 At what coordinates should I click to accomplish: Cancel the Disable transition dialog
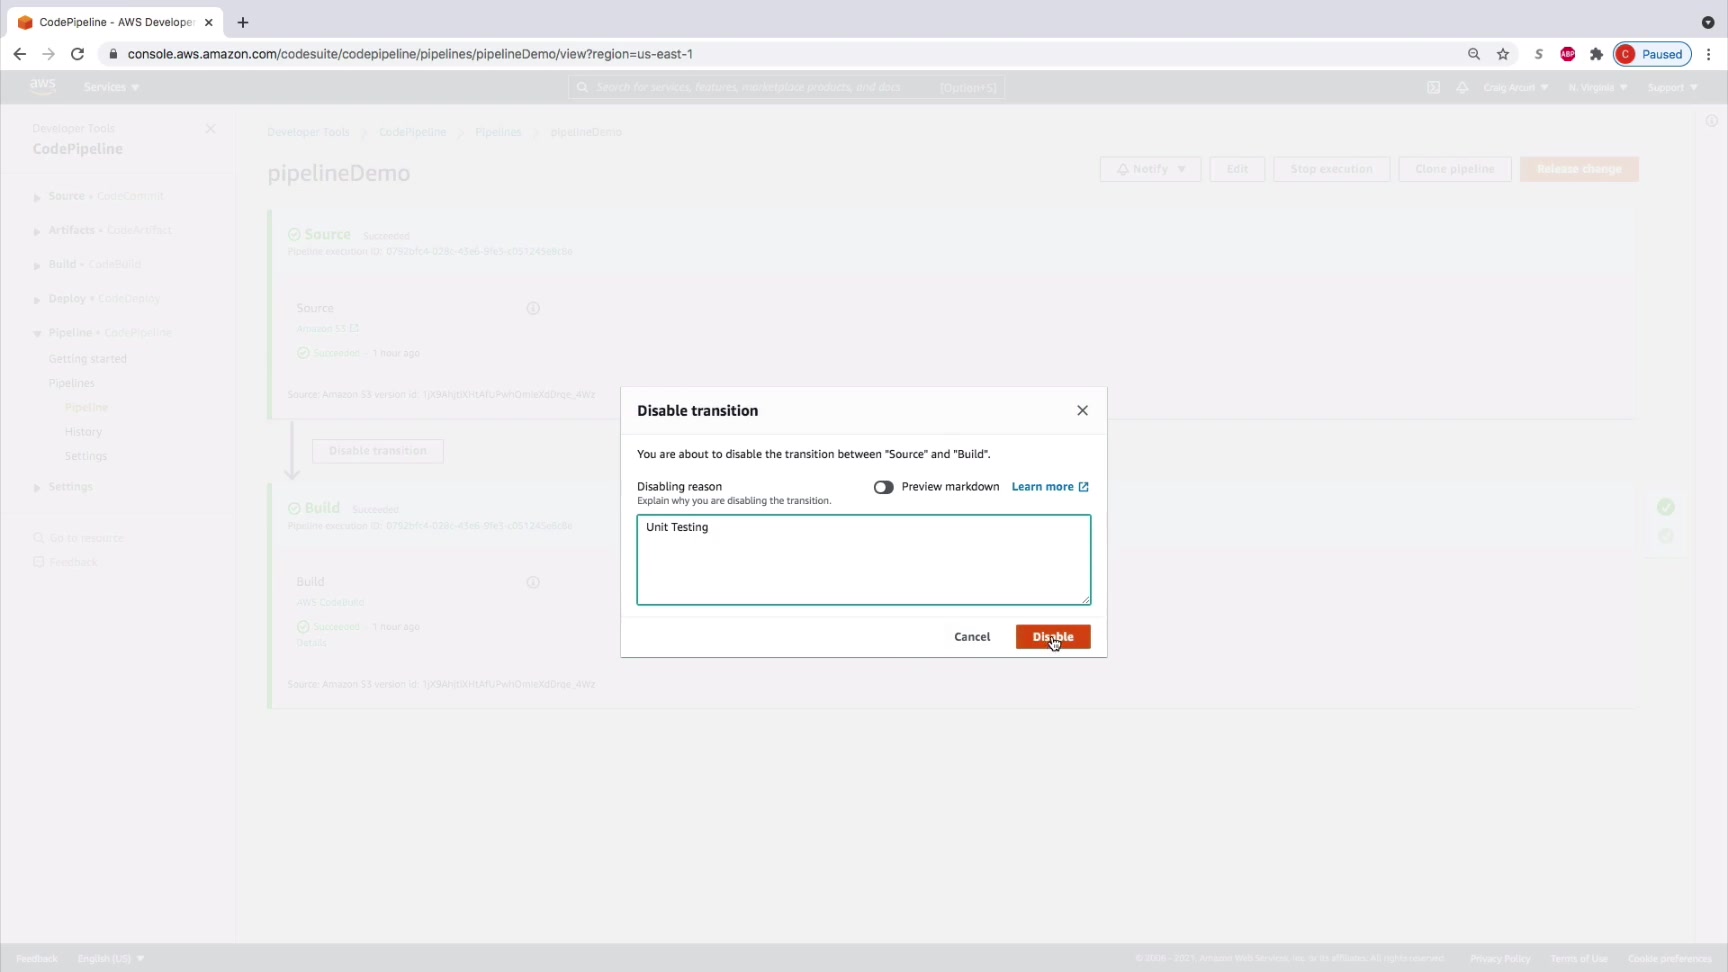pyautogui.click(x=972, y=637)
